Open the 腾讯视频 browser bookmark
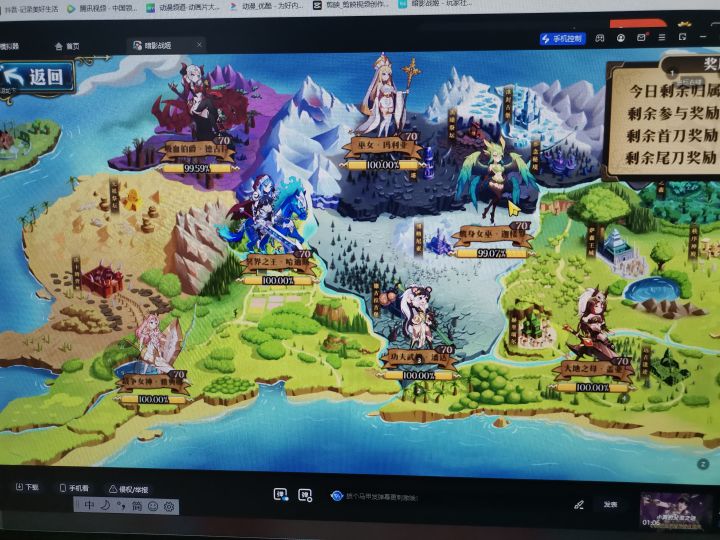720x540 pixels. click(102, 8)
